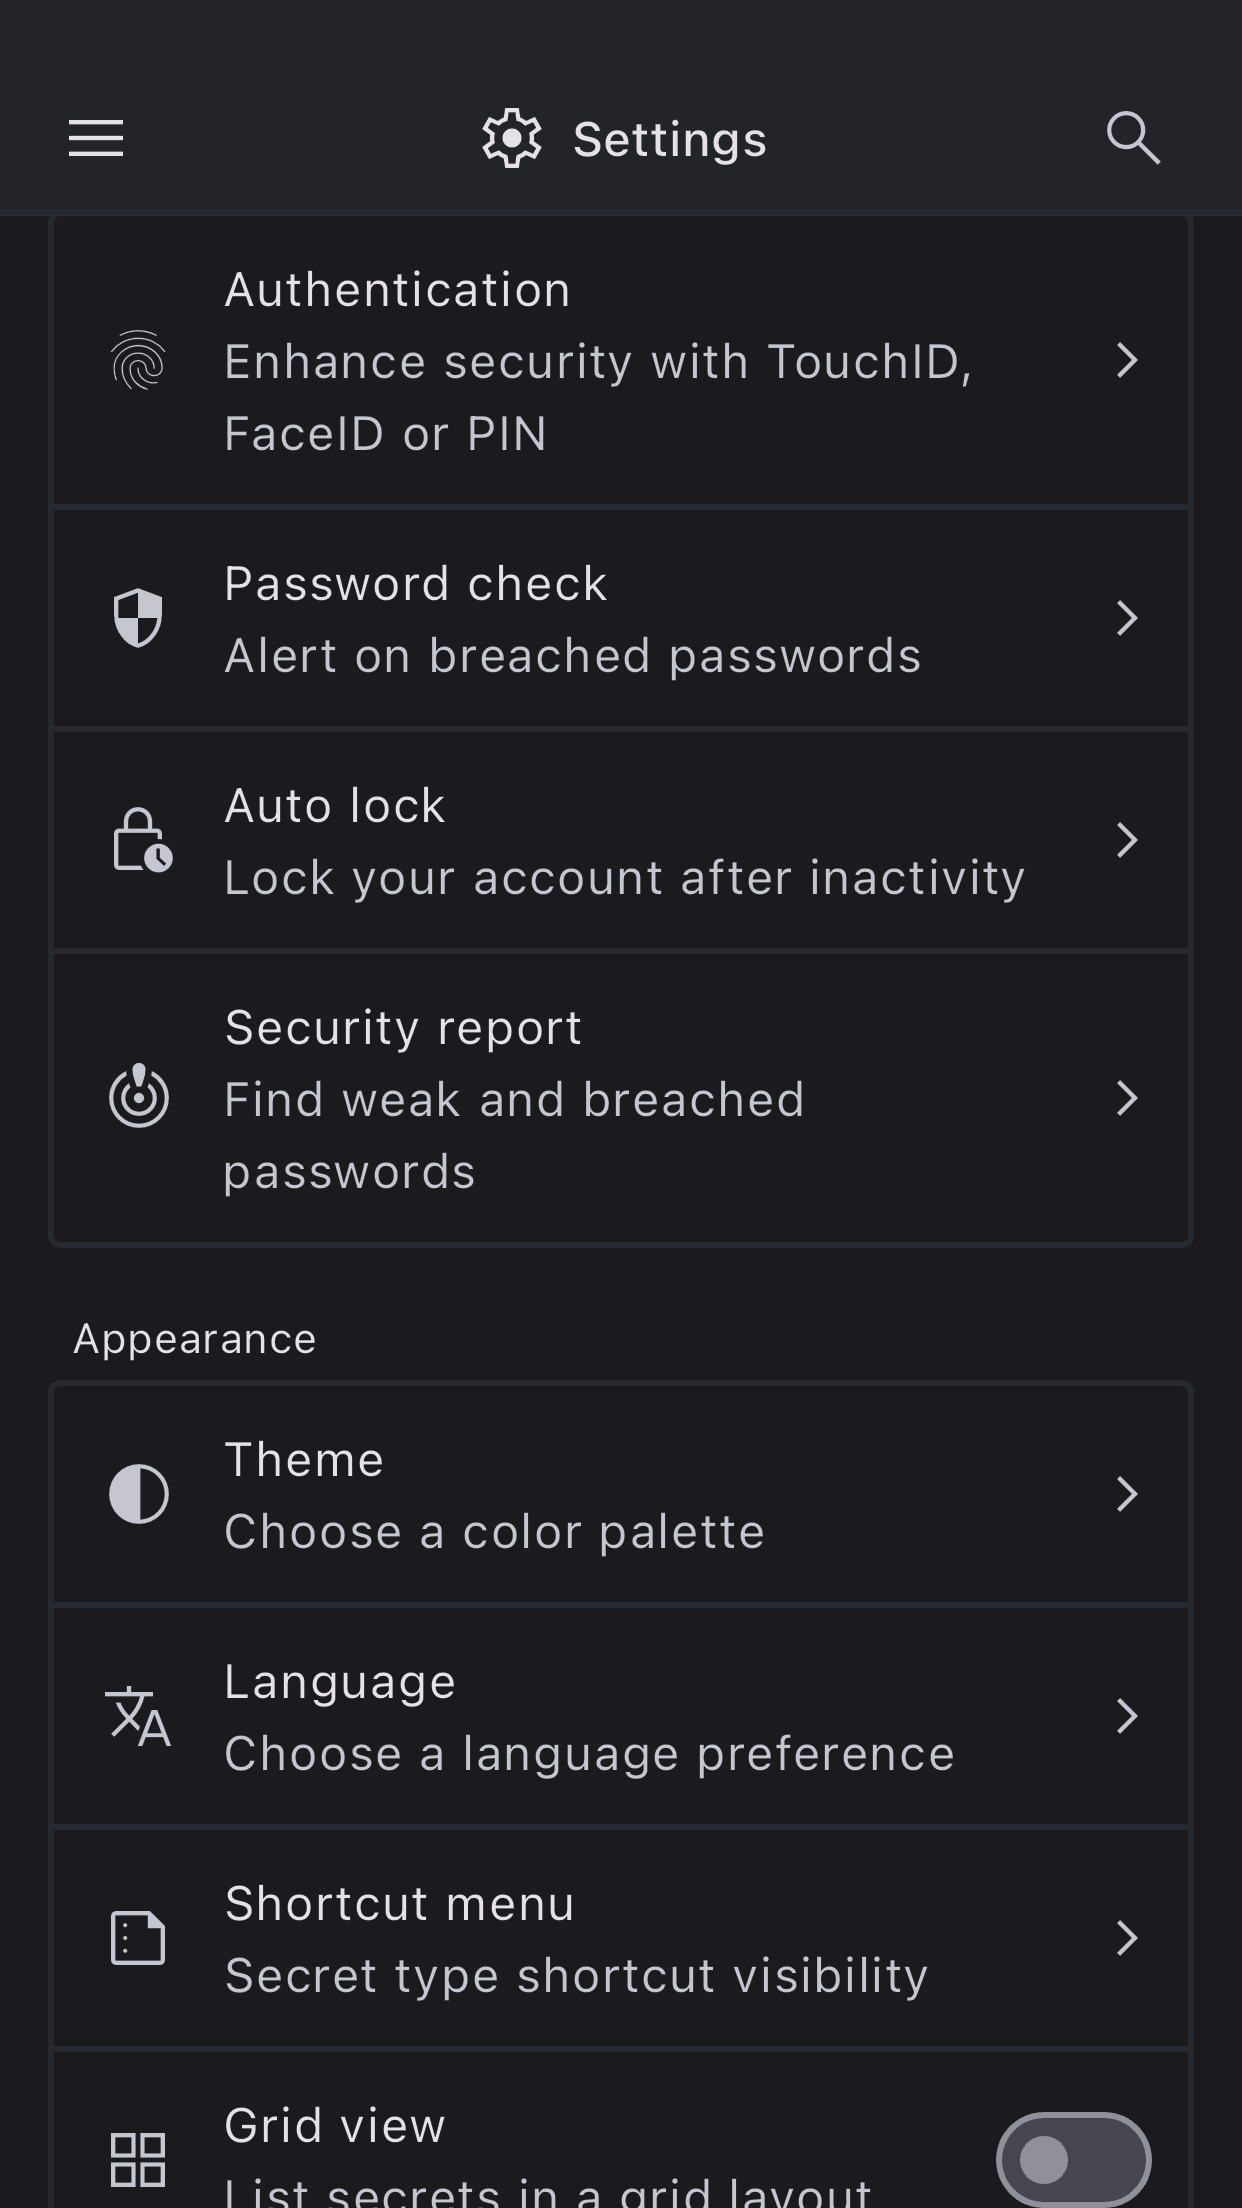Tap the search magnifier icon

coord(1132,137)
